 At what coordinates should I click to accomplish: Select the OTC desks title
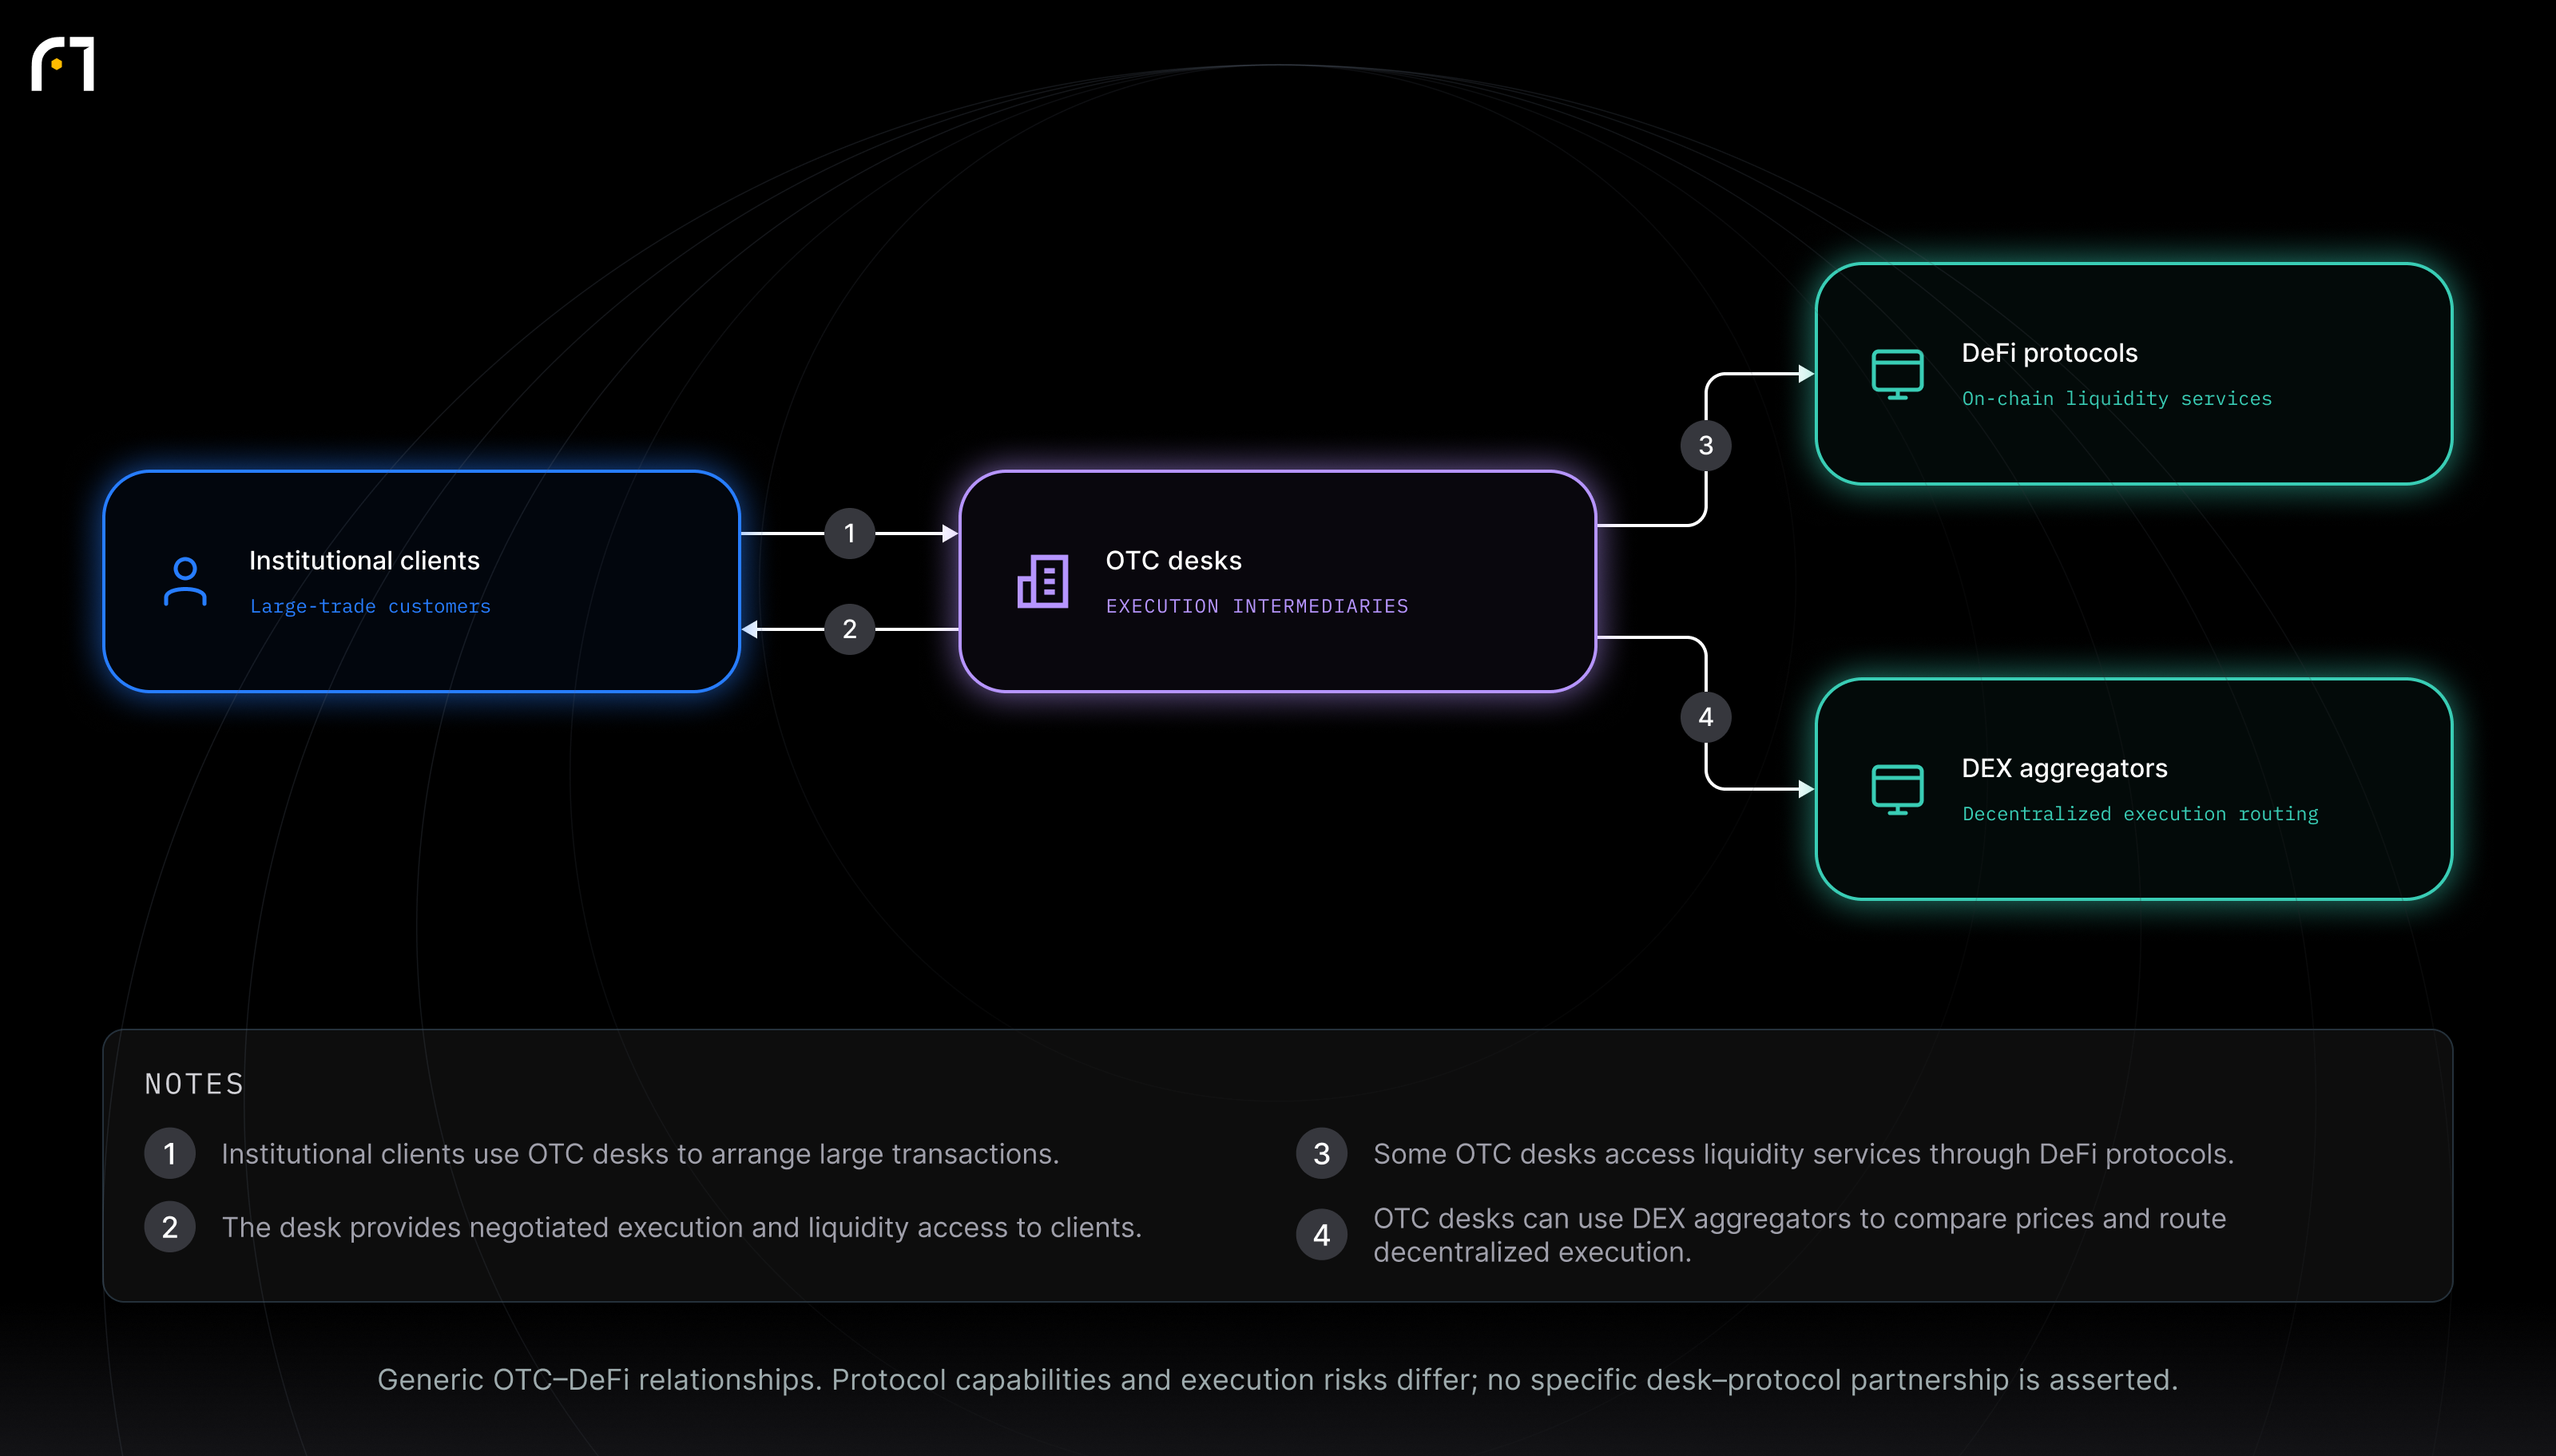click(1173, 560)
